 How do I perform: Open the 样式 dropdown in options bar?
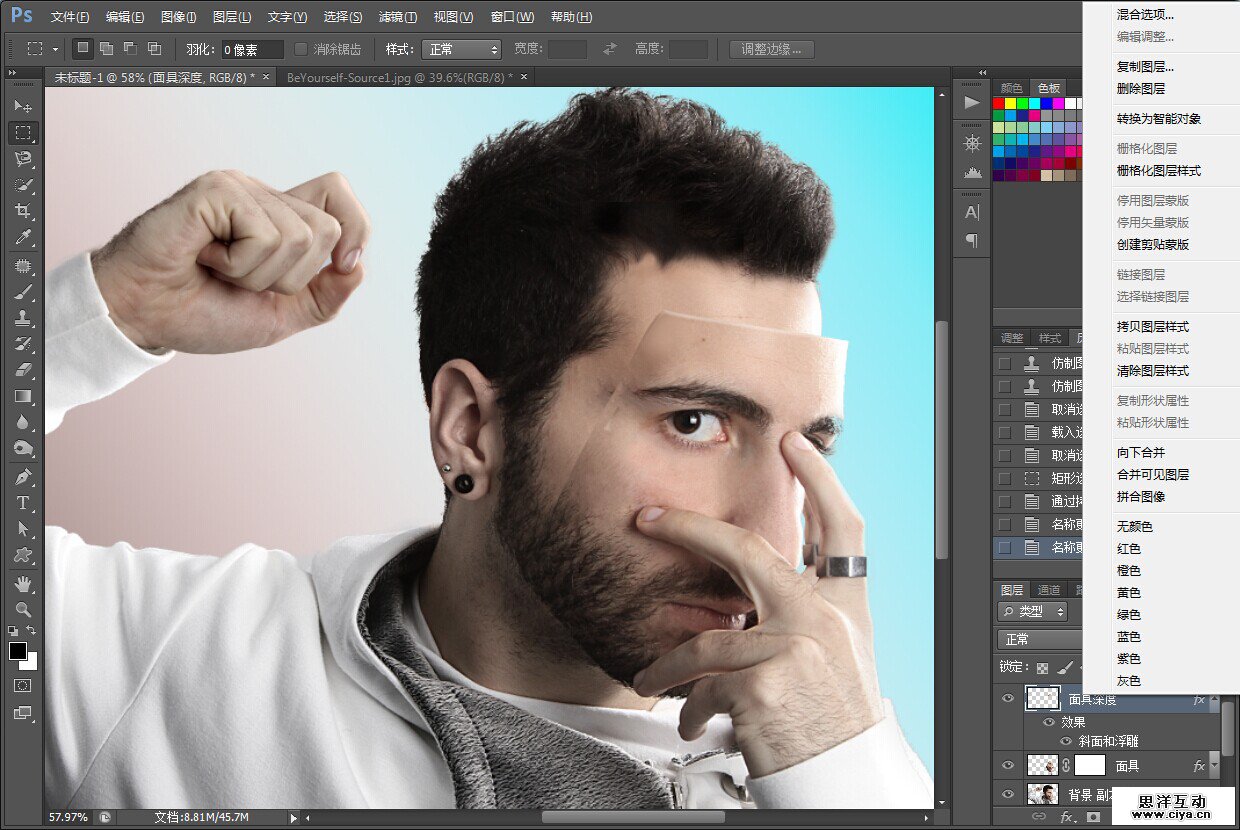461,49
